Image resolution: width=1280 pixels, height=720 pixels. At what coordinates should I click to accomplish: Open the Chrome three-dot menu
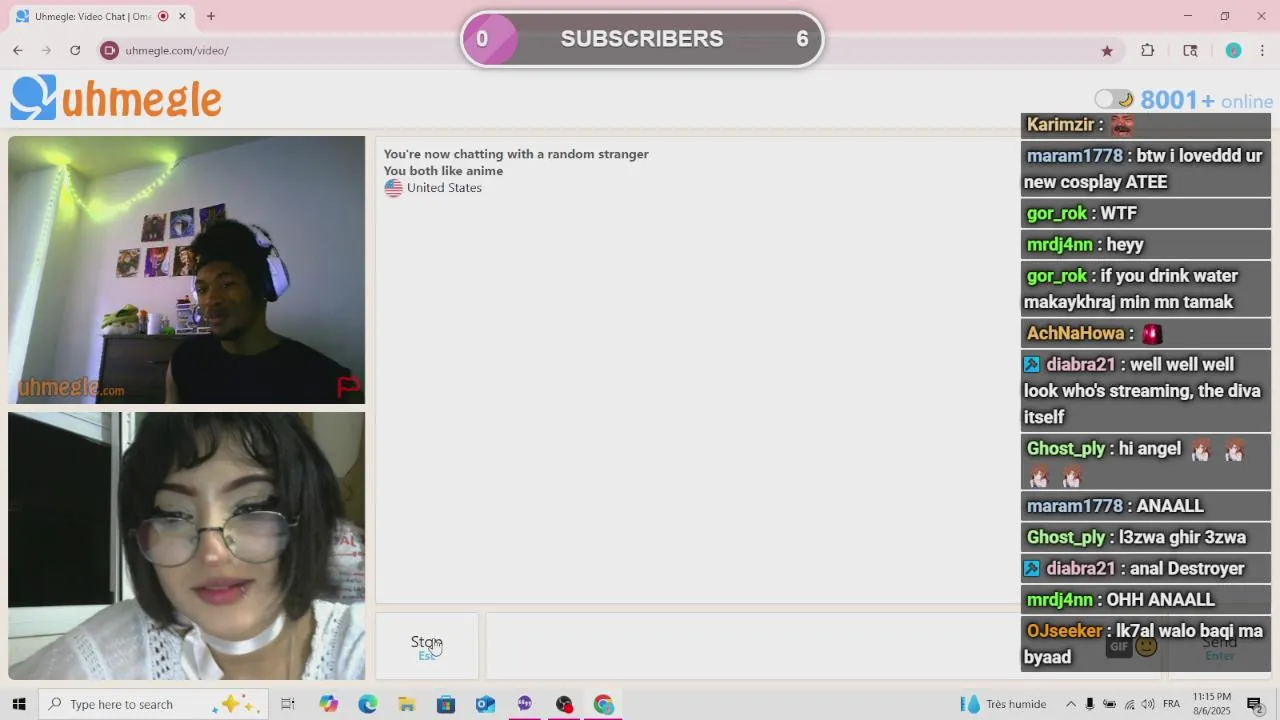[1262, 50]
